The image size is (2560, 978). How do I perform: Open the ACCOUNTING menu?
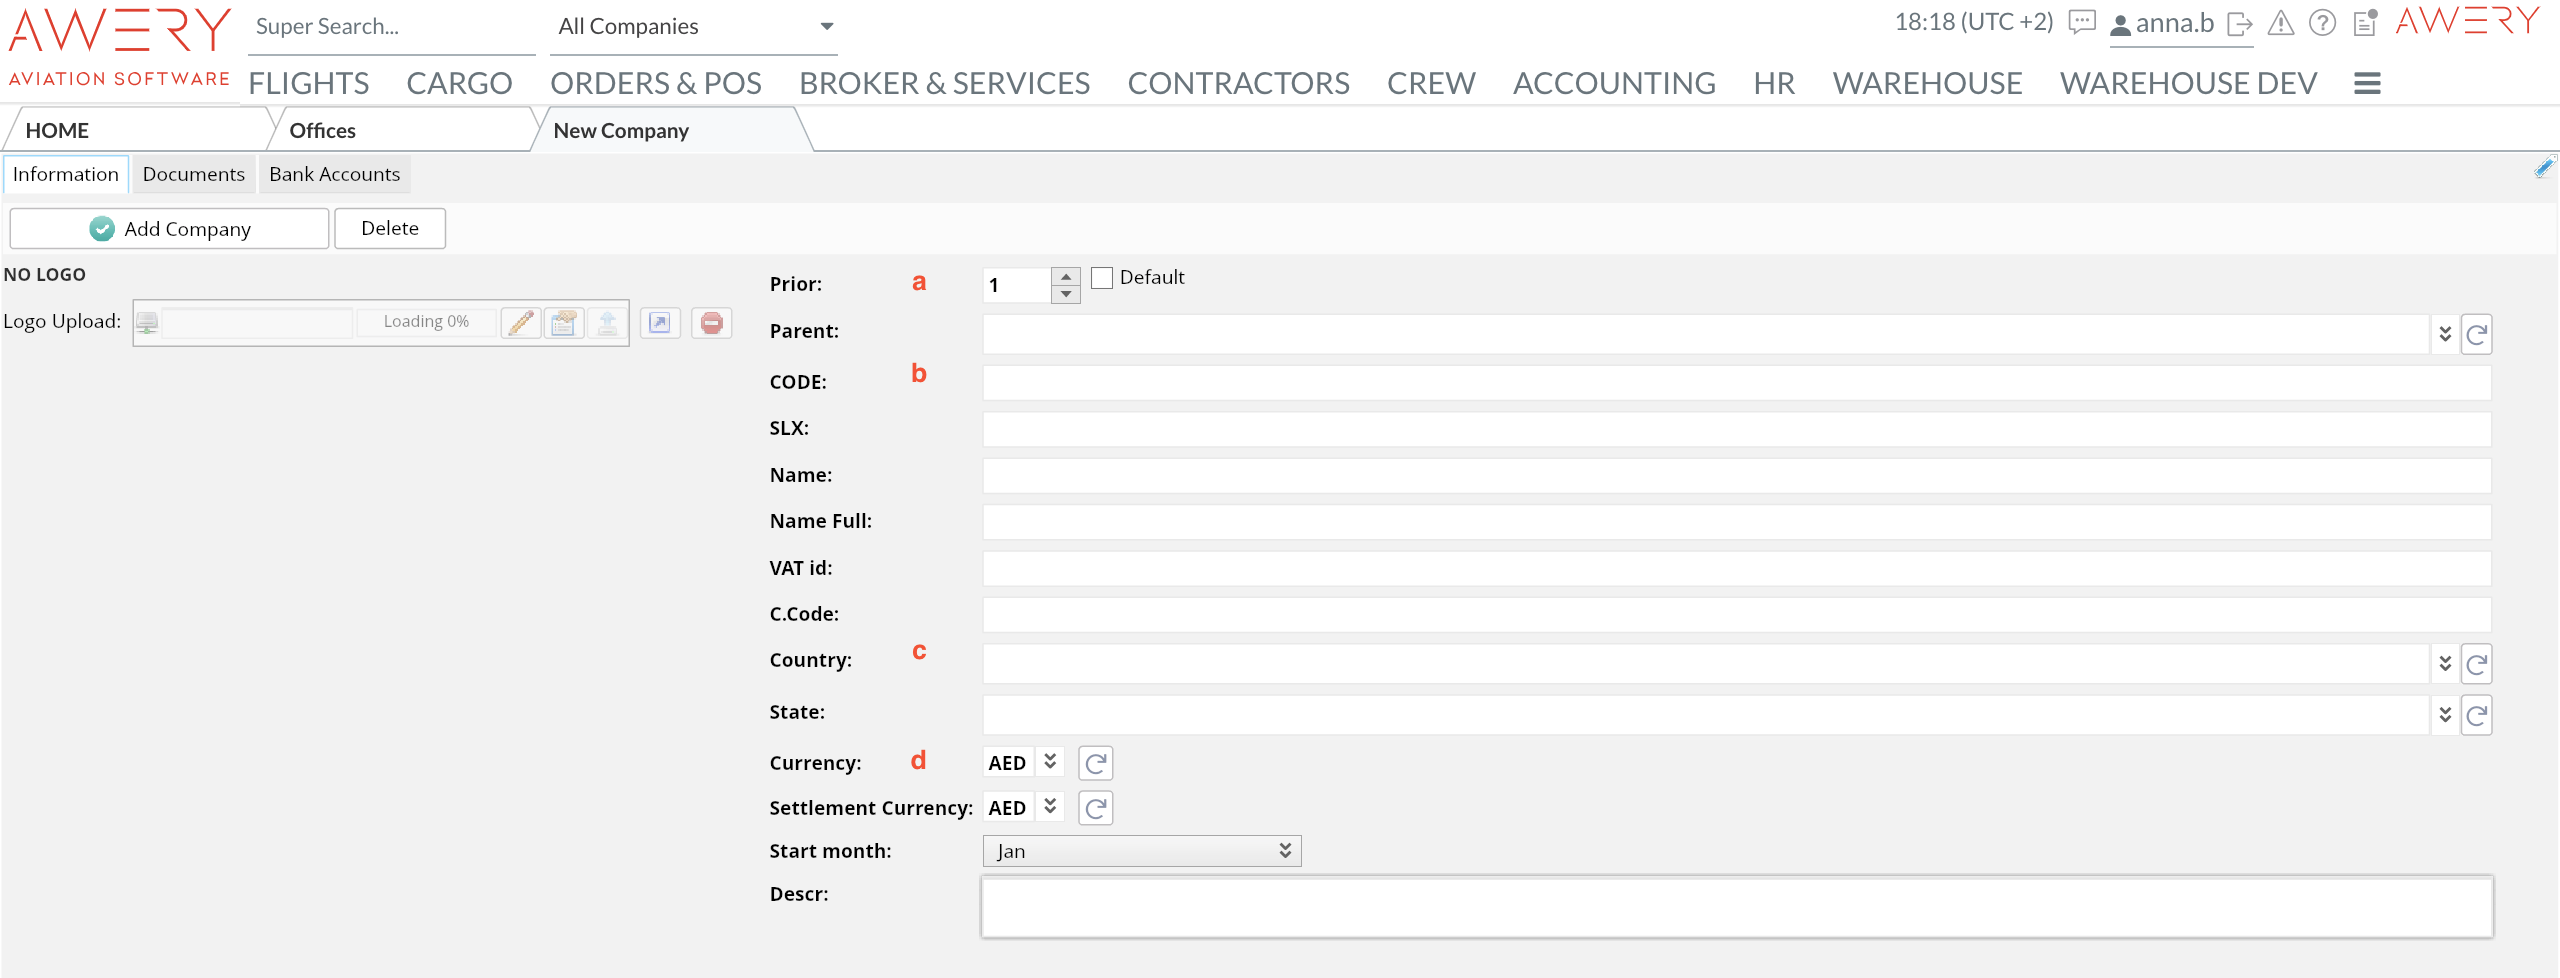[x=1613, y=83]
